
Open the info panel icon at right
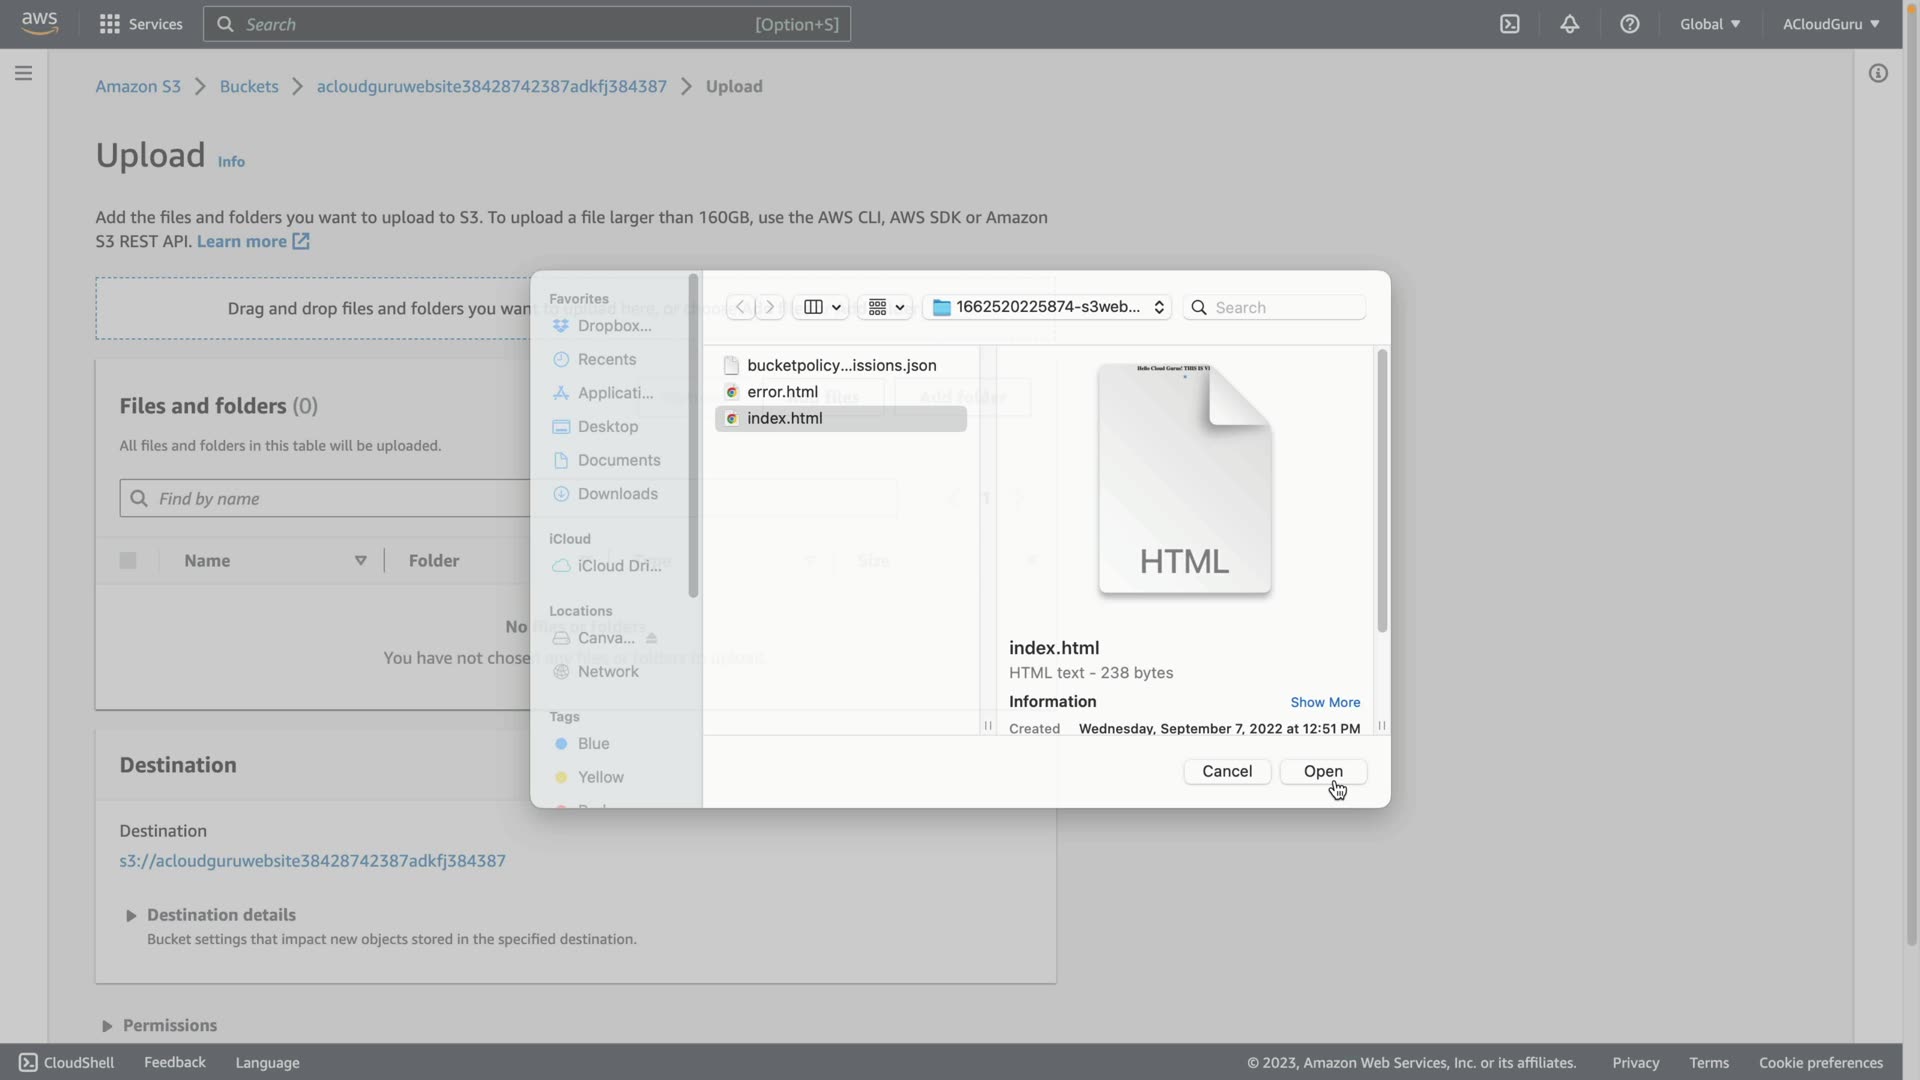pos(1878,73)
